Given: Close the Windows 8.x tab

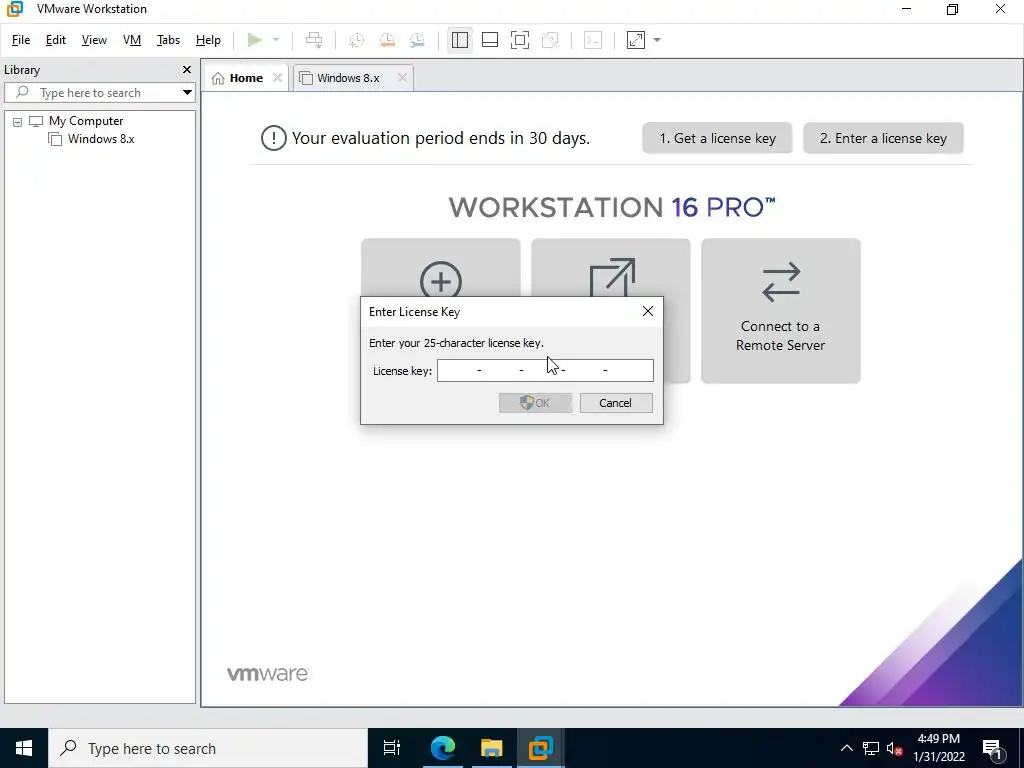Looking at the screenshot, I should (x=402, y=78).
